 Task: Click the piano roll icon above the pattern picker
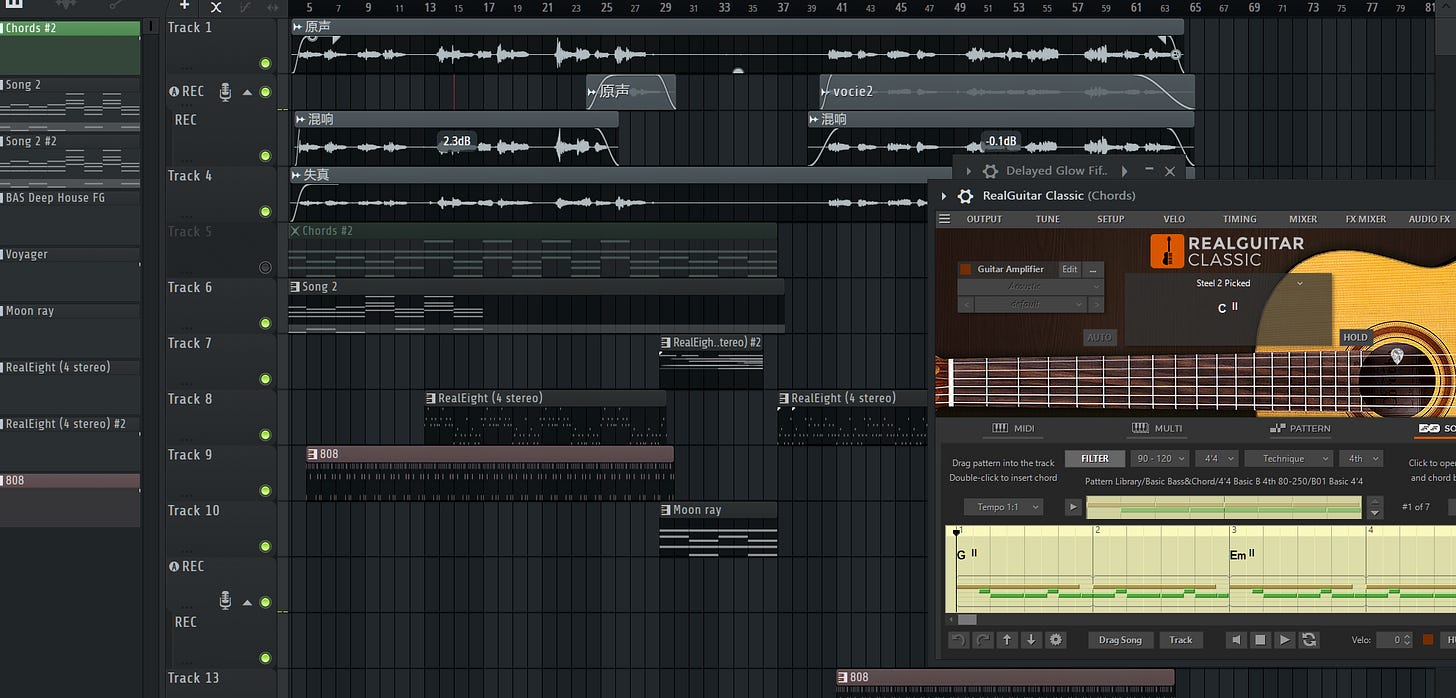(14, 5)
